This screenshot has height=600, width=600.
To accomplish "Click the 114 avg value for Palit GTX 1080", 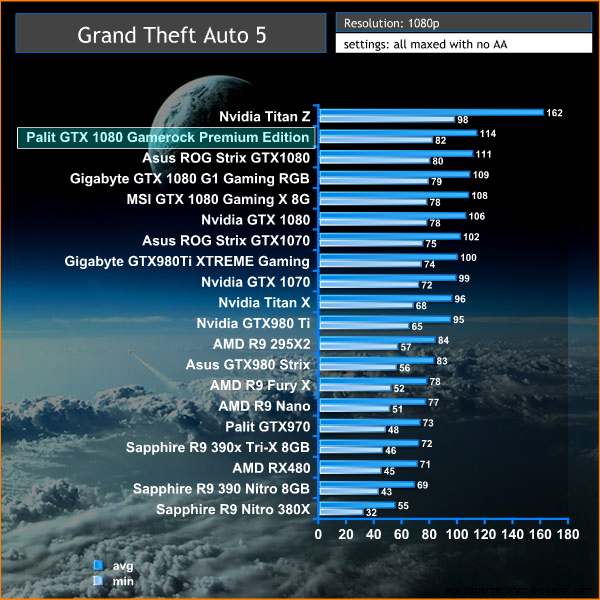I will click(x=488, y=134).
